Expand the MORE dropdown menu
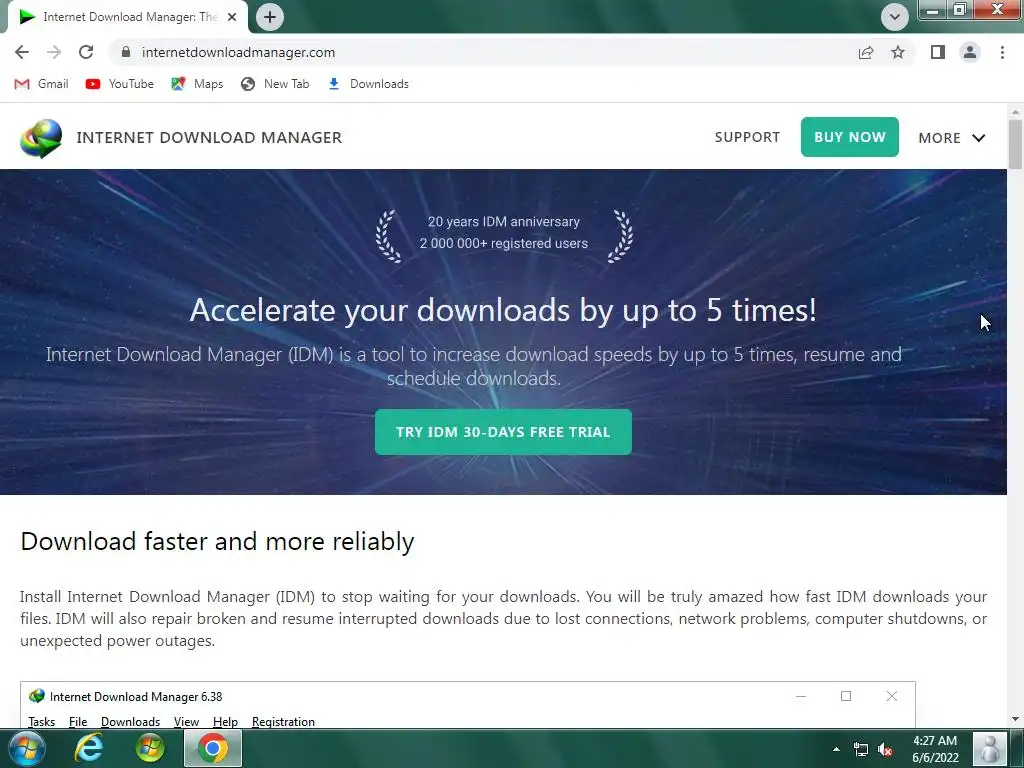The width and height of the screenshot is (1024, 768). (952, 138)
